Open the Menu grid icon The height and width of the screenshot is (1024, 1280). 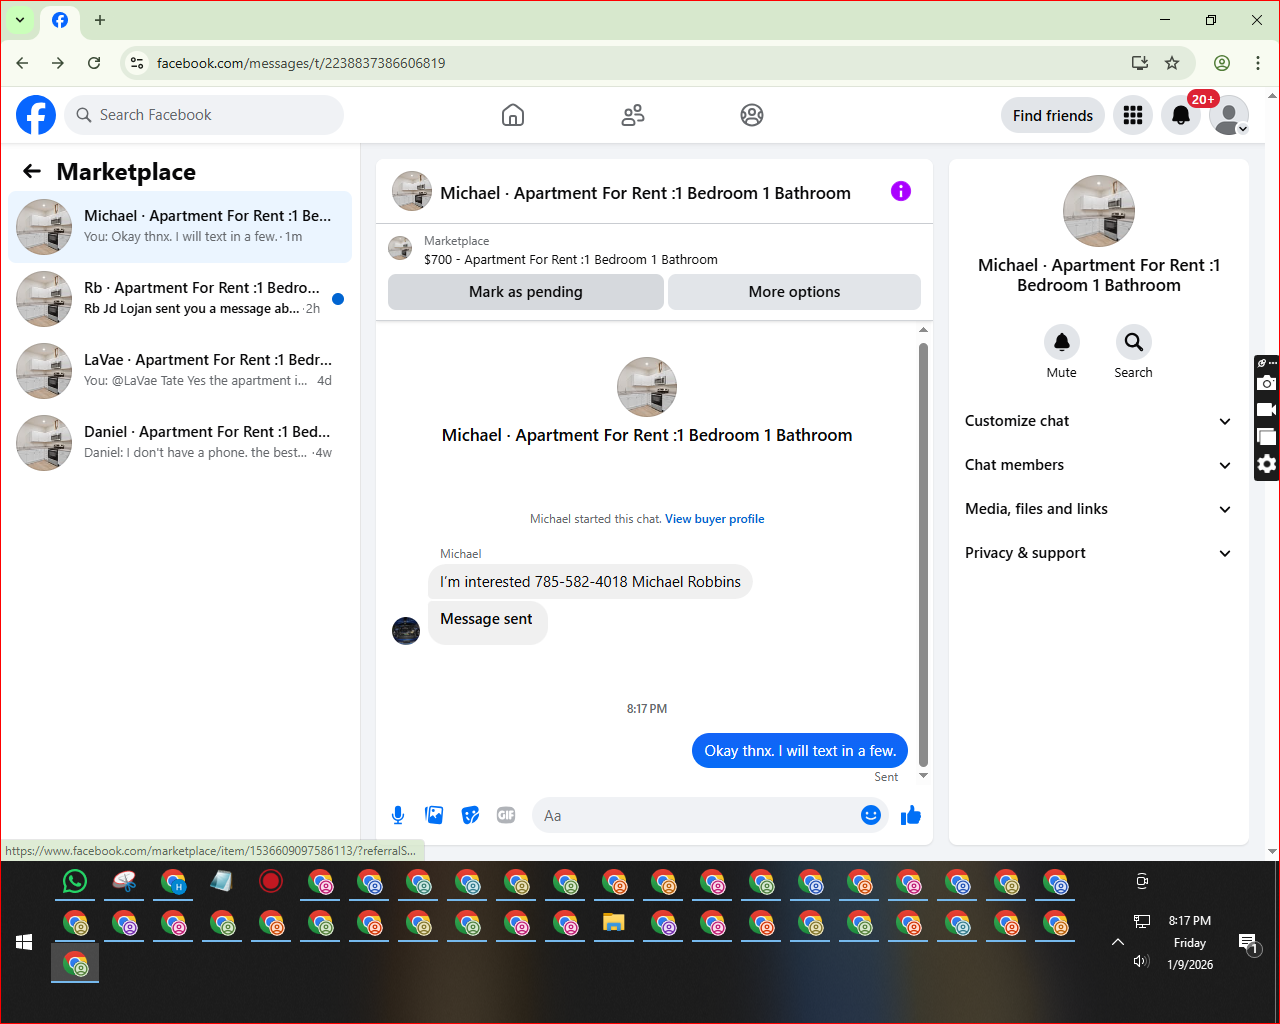coord(1133,115)
